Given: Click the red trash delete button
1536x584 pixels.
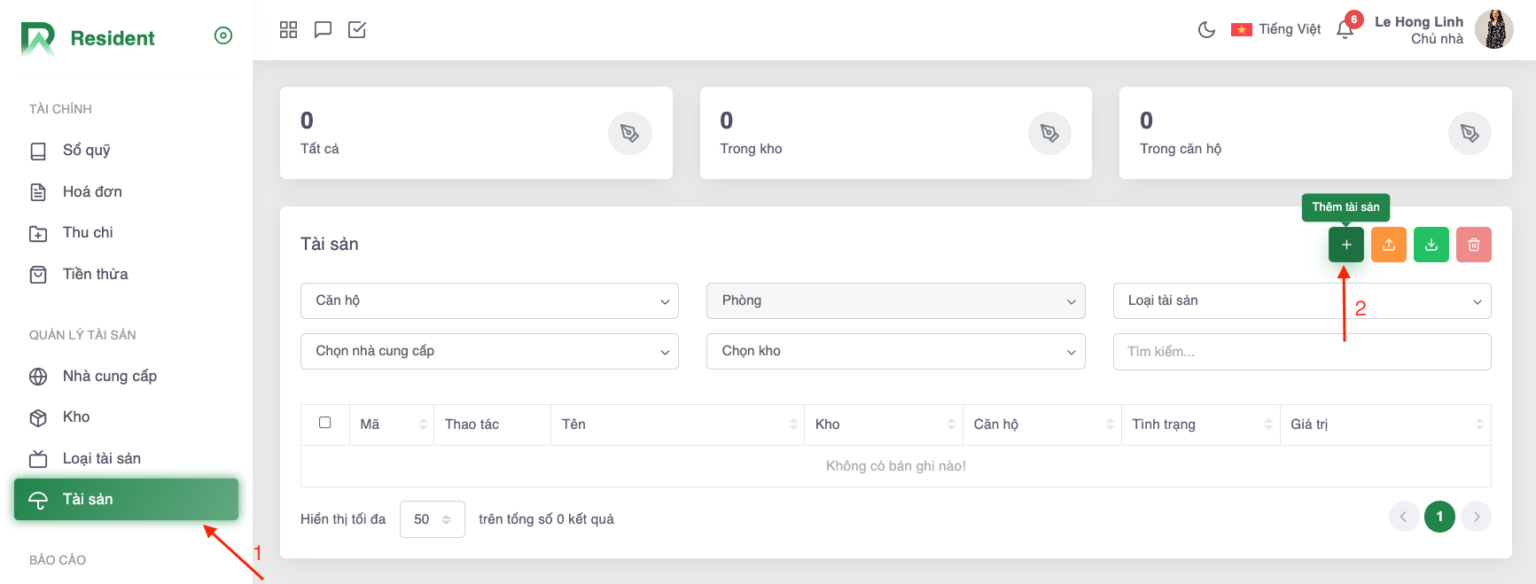Looking at the screenshot, I should pyautogui.click(x=1473, y=245).
